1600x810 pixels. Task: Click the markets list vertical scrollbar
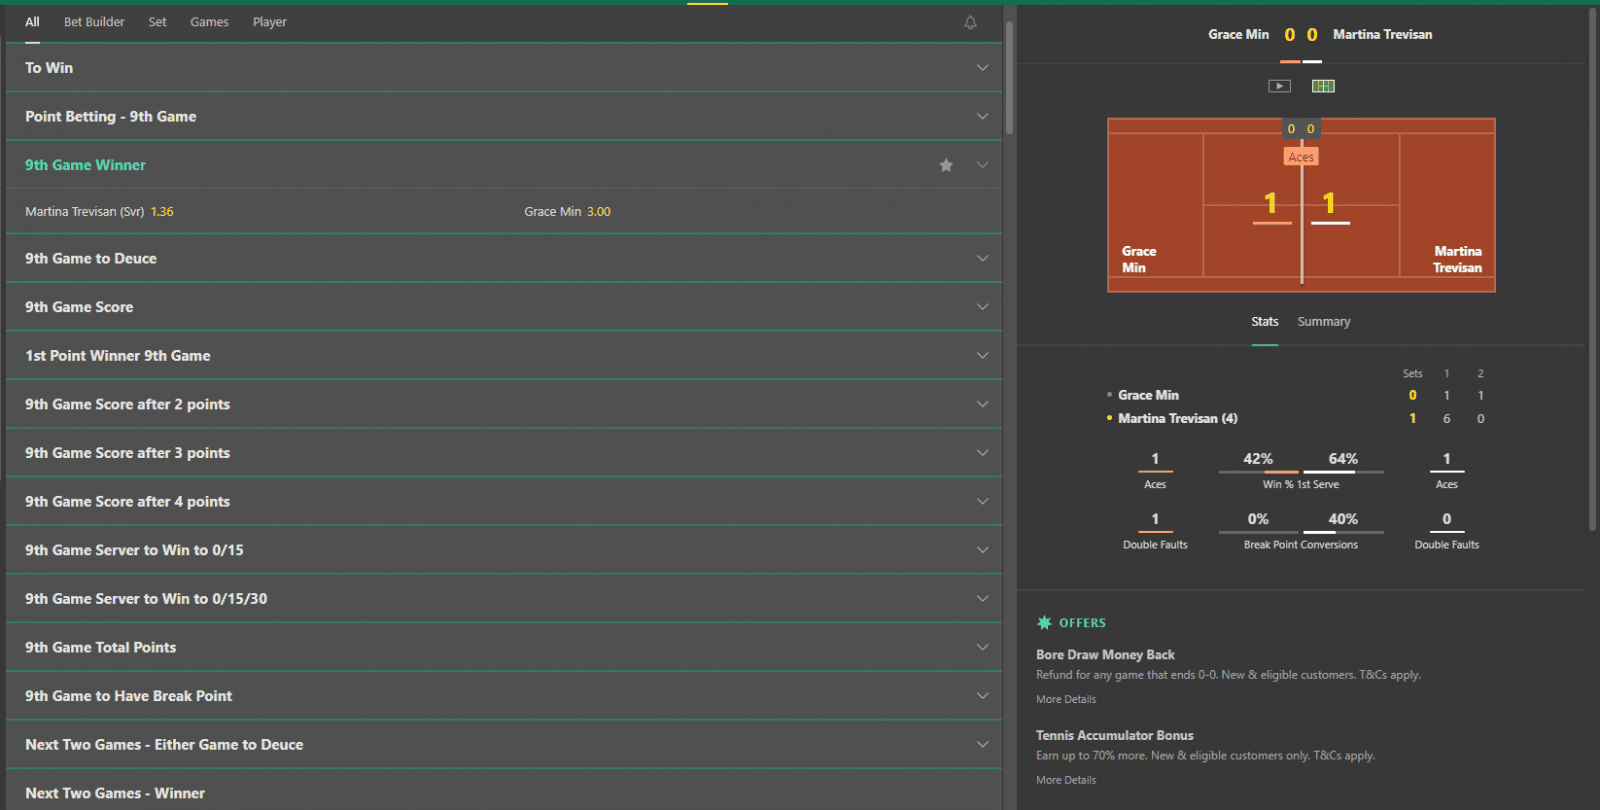tap(1009, 78)
